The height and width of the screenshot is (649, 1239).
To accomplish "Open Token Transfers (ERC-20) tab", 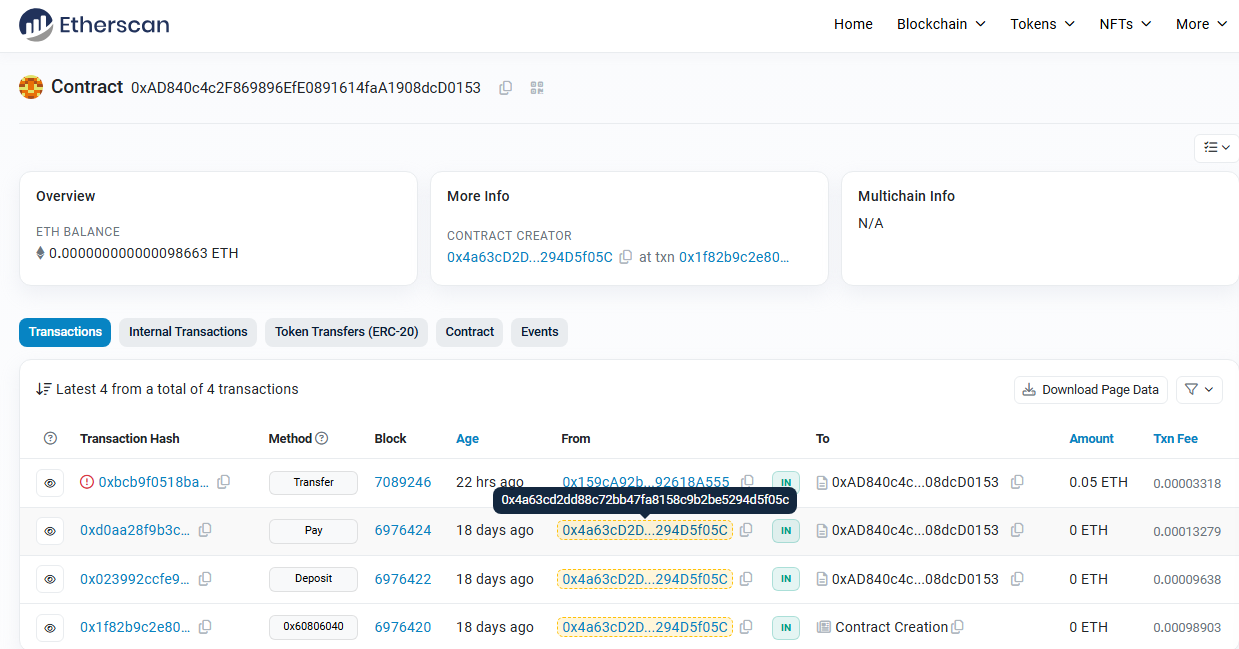I will [x=347, y=332].
